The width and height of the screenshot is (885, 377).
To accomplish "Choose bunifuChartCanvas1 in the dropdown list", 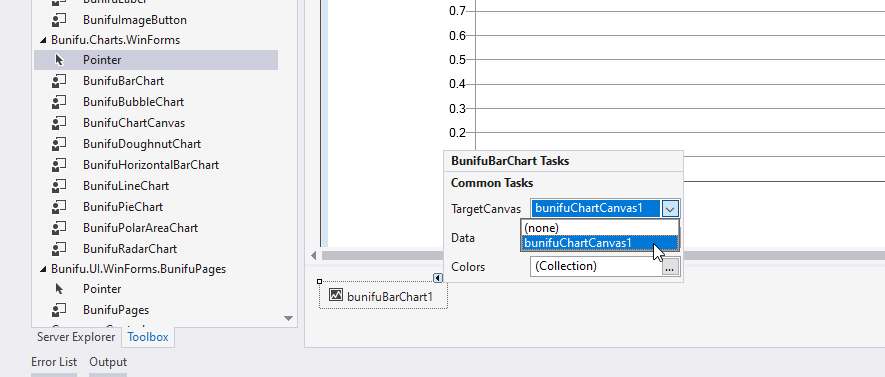I will 599,243.
